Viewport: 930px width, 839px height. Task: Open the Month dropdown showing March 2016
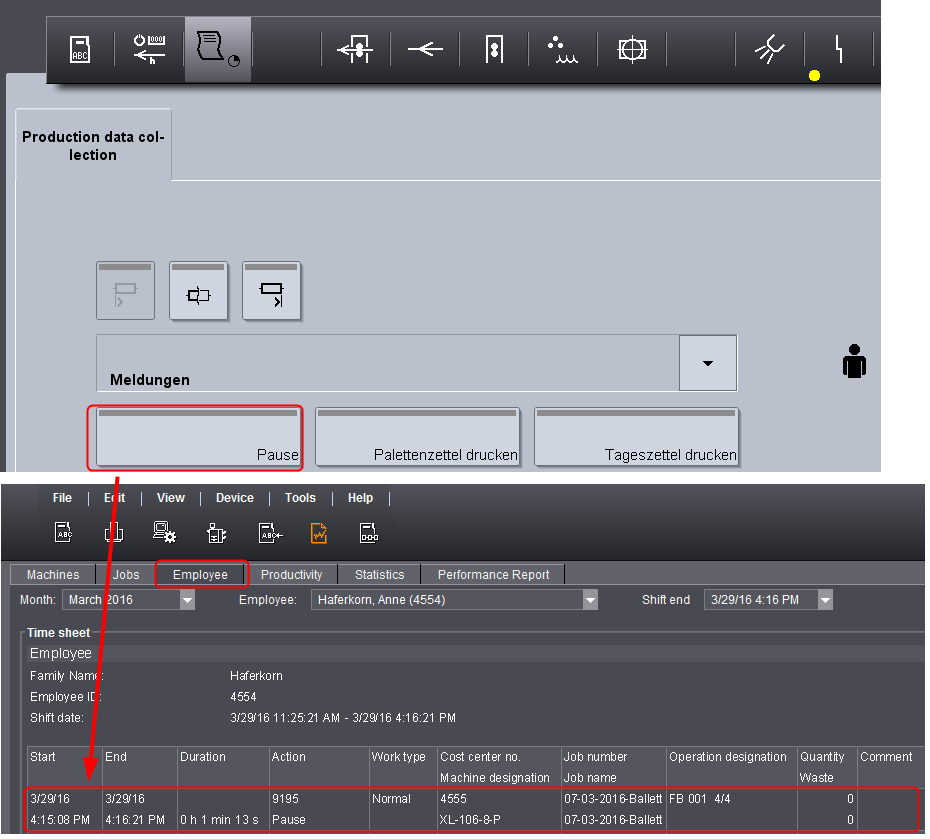[x=188, y=599]
